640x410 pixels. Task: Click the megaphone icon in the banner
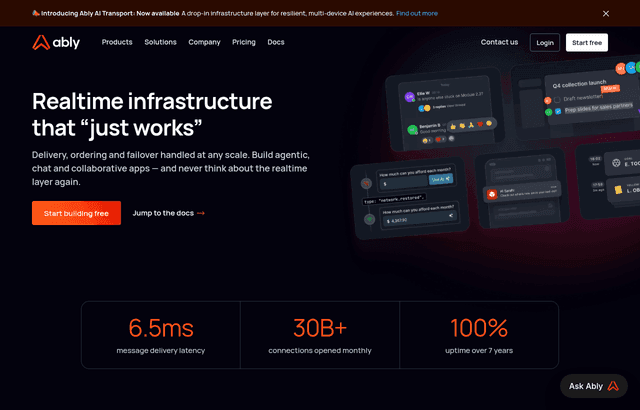pyautogui.click(x=36, y=13)
